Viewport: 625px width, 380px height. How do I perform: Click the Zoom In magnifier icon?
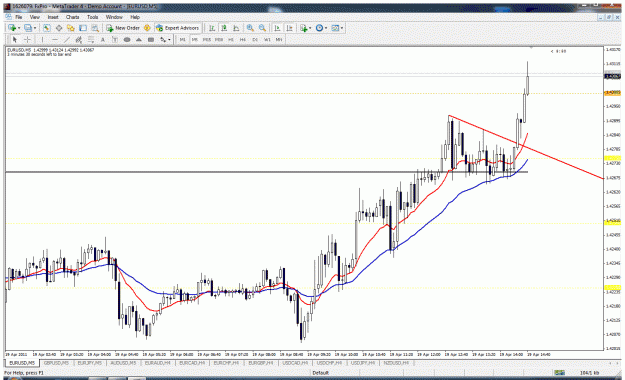pos(250,28)
